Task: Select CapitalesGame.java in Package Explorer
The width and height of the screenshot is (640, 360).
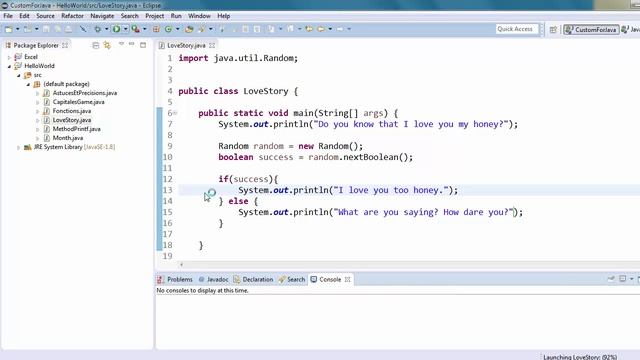Action: point(78,102)
